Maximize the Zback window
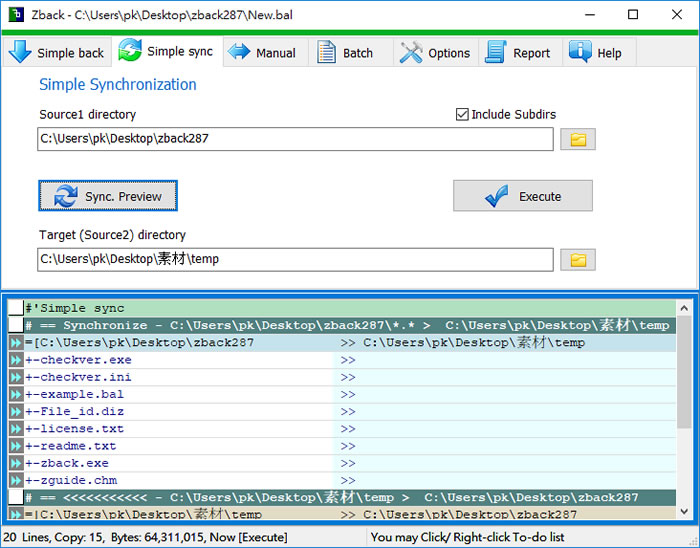700x548 pixels. point(633,15)
